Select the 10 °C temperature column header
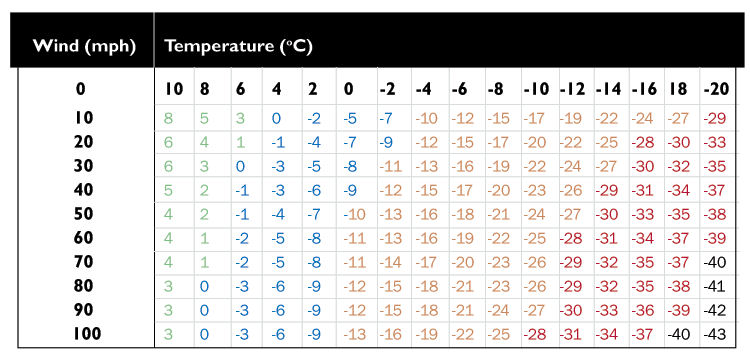The width and height of the screenshot is (750, 360). click(175, 89)
